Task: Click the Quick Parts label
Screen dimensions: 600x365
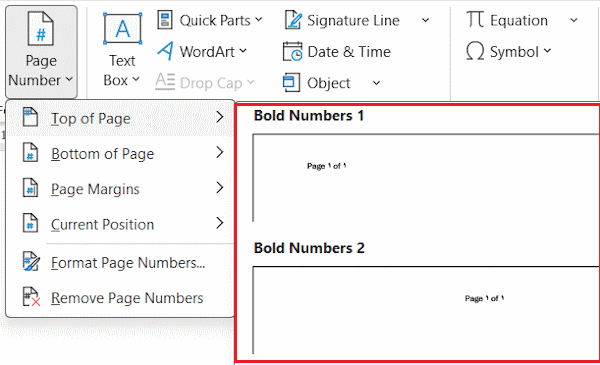Action: click(x=215, y=20)
